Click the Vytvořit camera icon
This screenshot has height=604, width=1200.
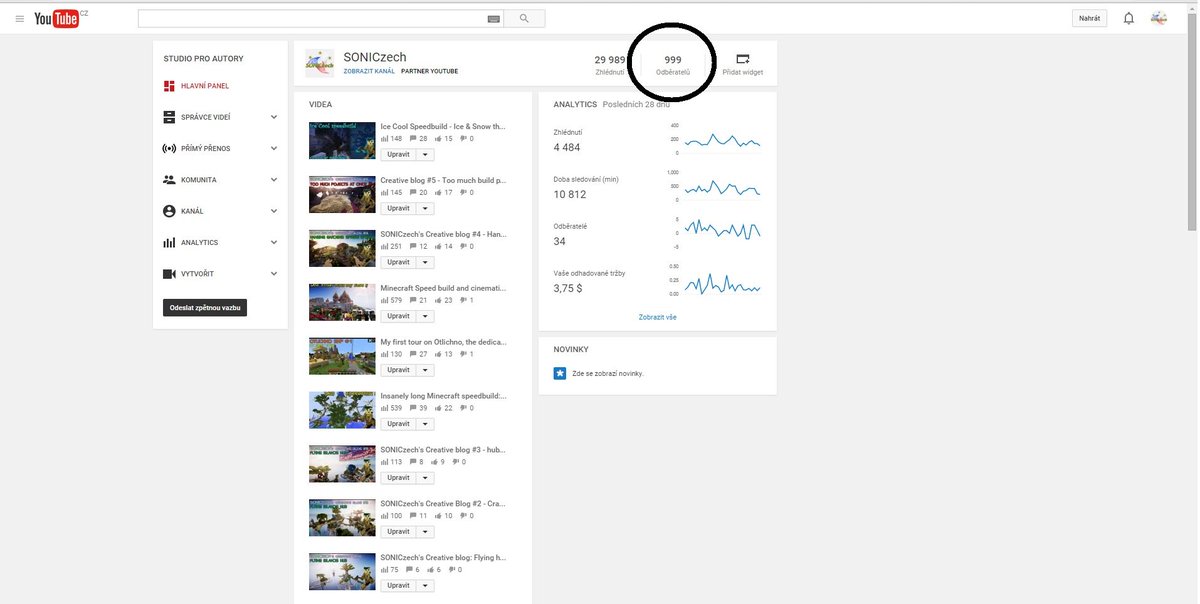click(169, 273)
